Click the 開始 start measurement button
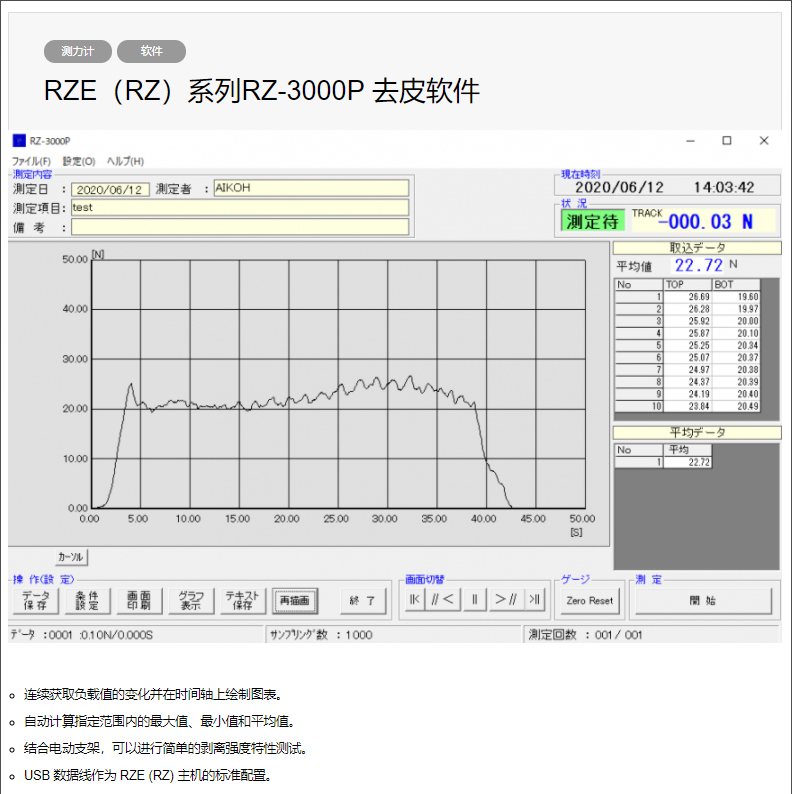The image size is (792, 794). tap(703, 601)
